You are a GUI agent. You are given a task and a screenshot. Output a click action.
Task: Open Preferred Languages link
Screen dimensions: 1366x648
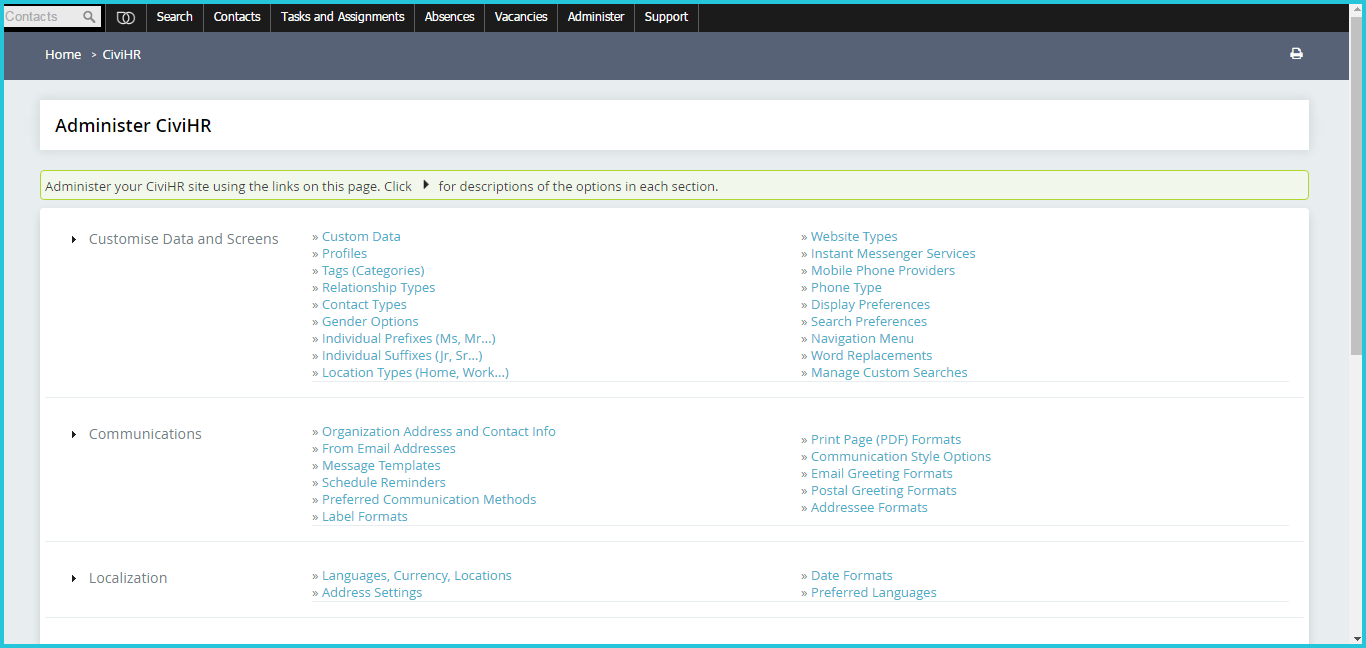[x=874, y=593]
